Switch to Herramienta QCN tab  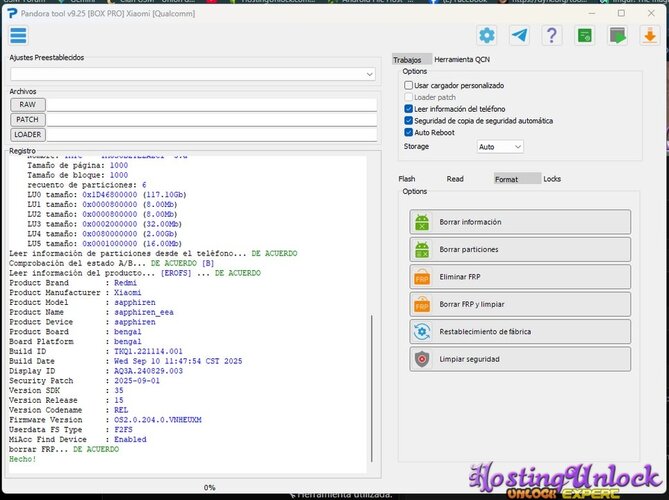coord(462,60)
